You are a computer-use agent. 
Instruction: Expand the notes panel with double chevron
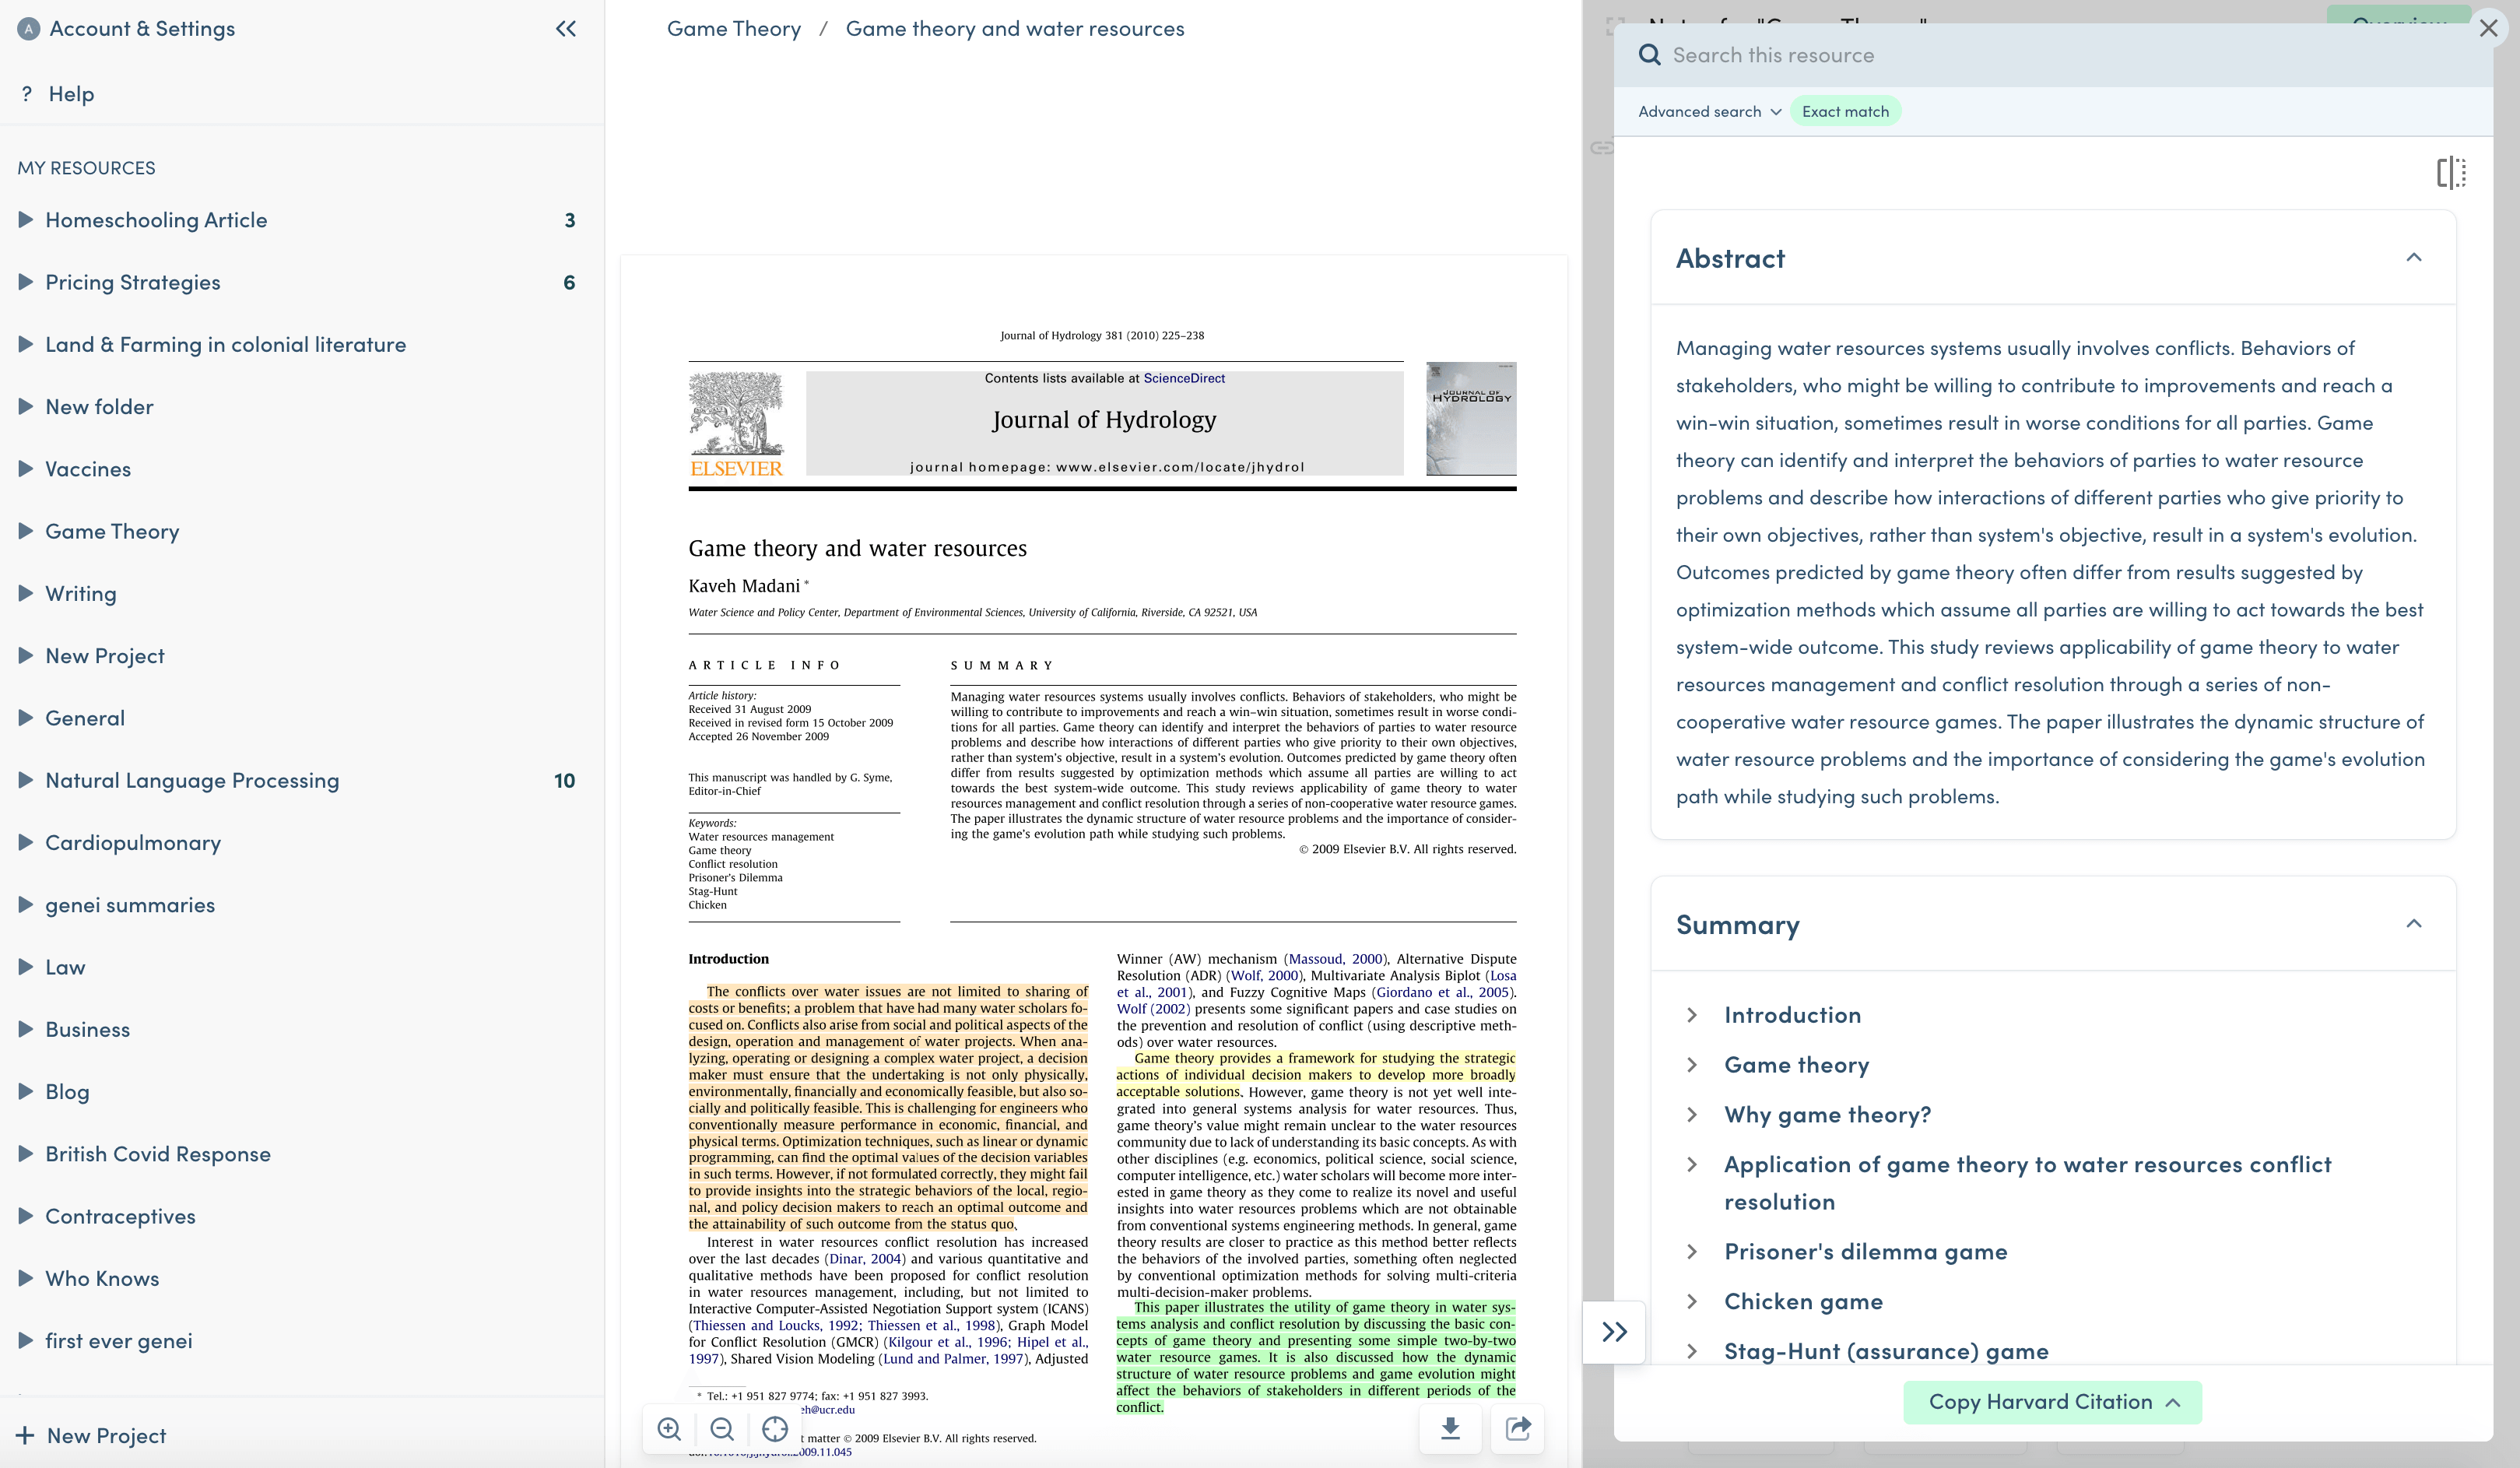coord(1613,1331)
